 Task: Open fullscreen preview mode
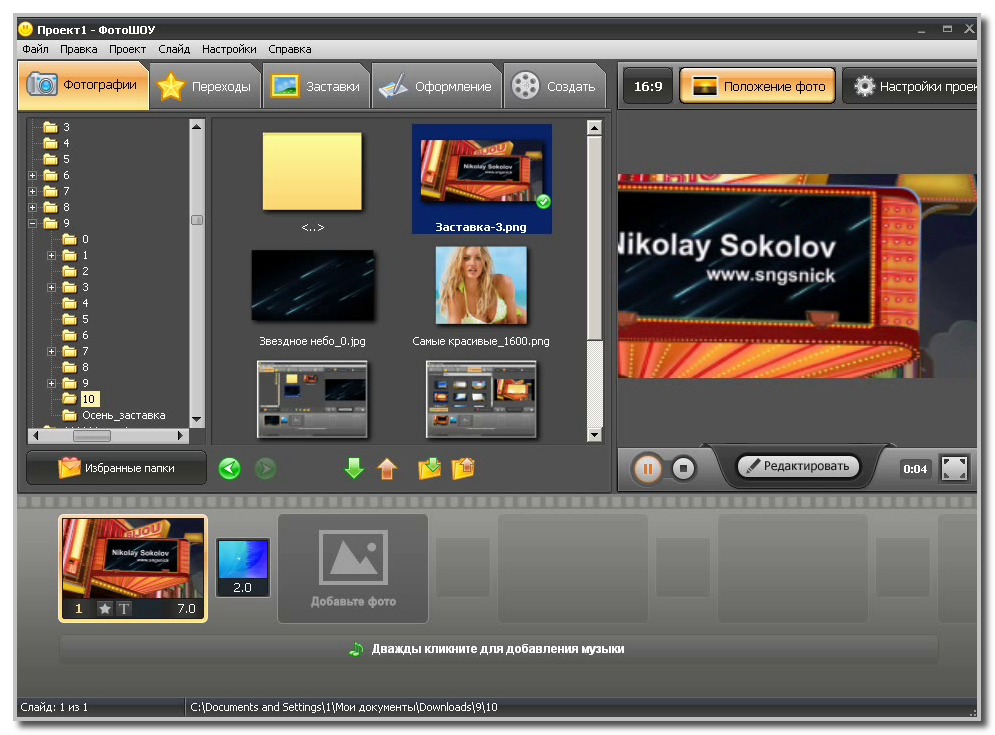point(955,468)
